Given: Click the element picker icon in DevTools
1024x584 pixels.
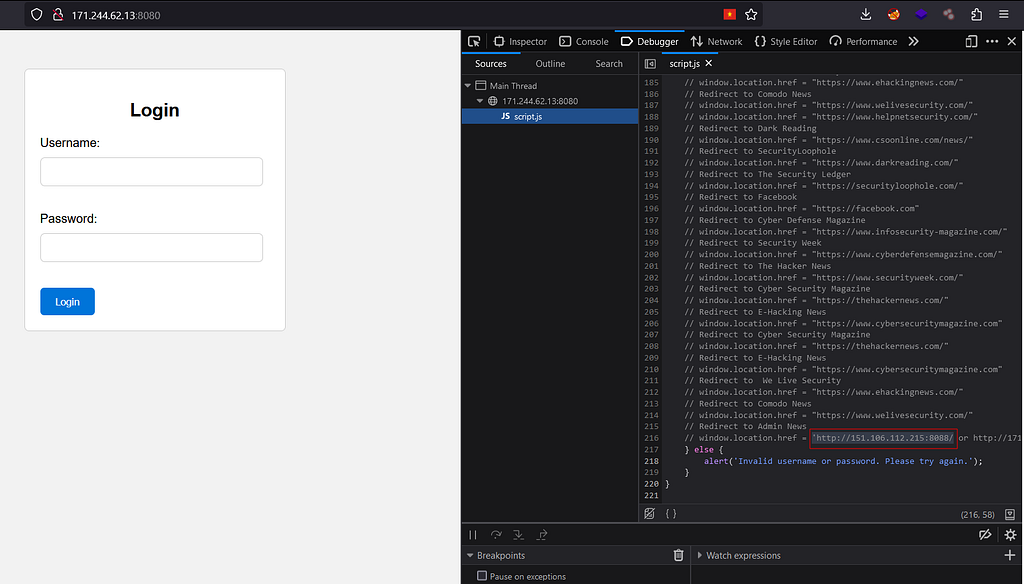Looking at the screenshot, I should click(x=474, y=41).
